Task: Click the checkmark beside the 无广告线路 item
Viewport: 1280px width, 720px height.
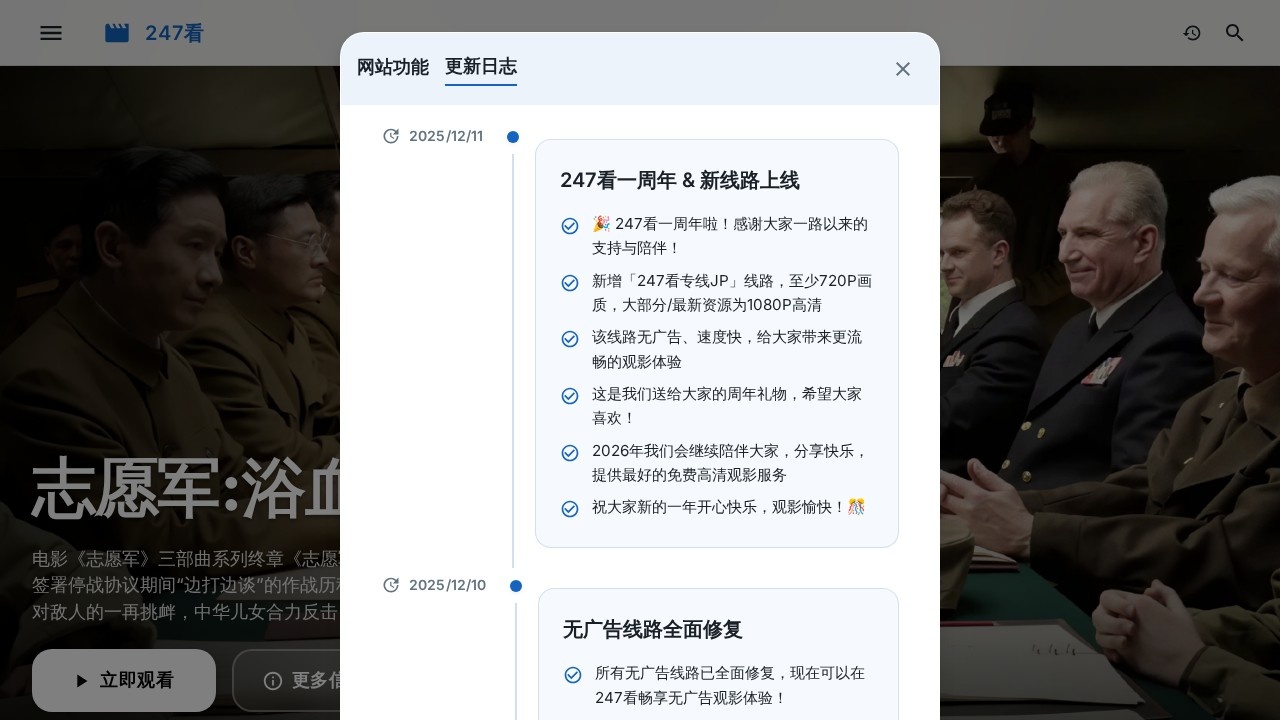Action: click(x=573, y=675)
